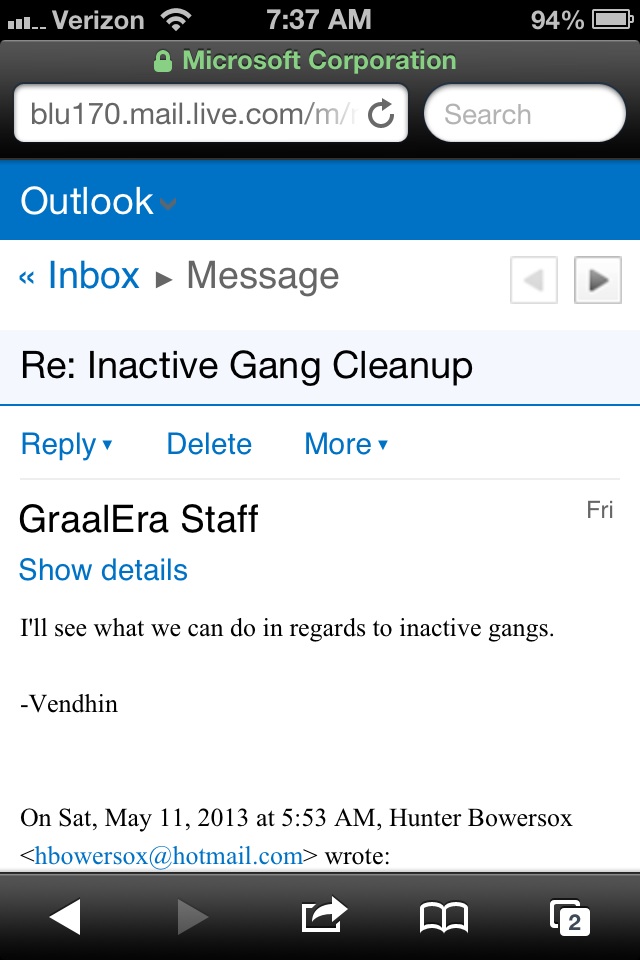Tap the Re: Inactive Gang Cleanup subject
This screenshot has height=960, width=640.
point(246,366)
